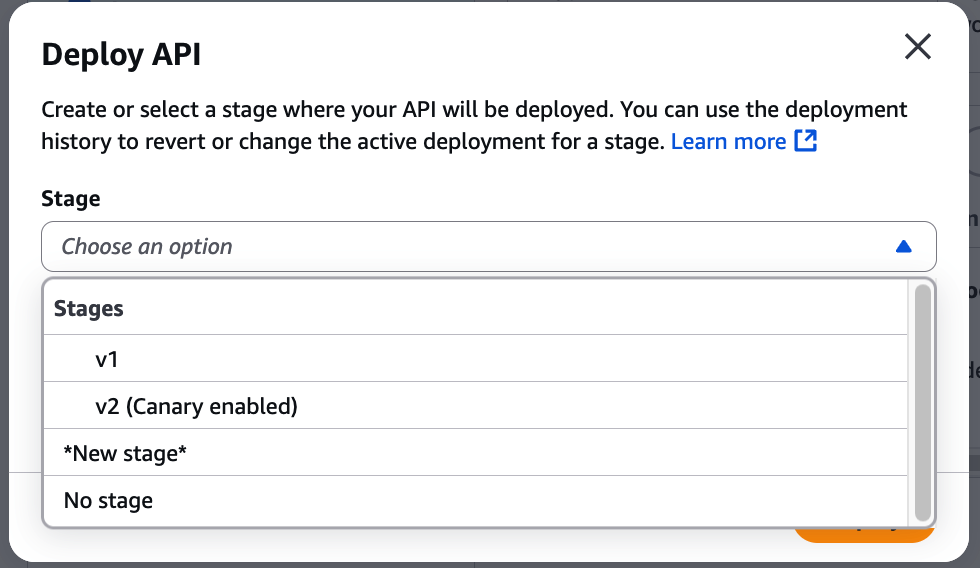
Task: Click the word Create in dialog description
Action: click(74, 109)
